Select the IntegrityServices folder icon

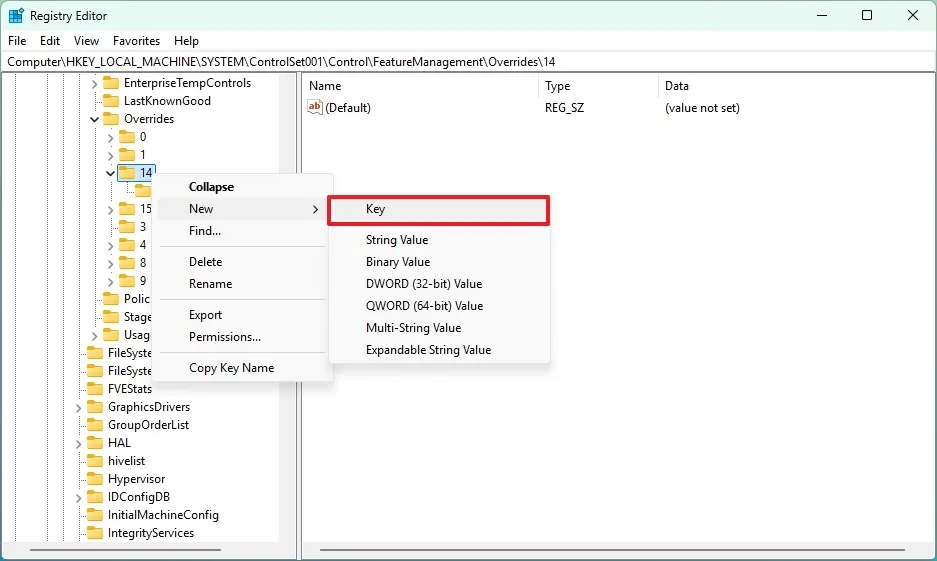[x=95, y=533]
